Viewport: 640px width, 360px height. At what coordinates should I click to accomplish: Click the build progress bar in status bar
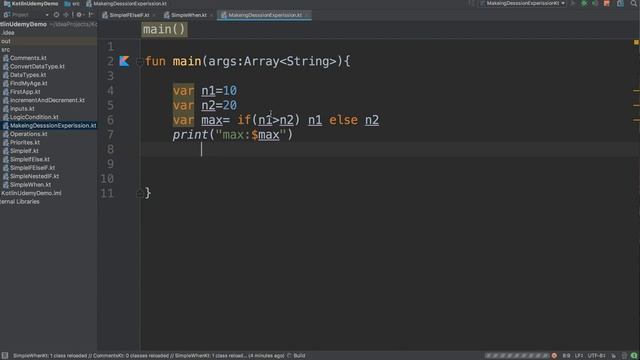coord(517,356)
